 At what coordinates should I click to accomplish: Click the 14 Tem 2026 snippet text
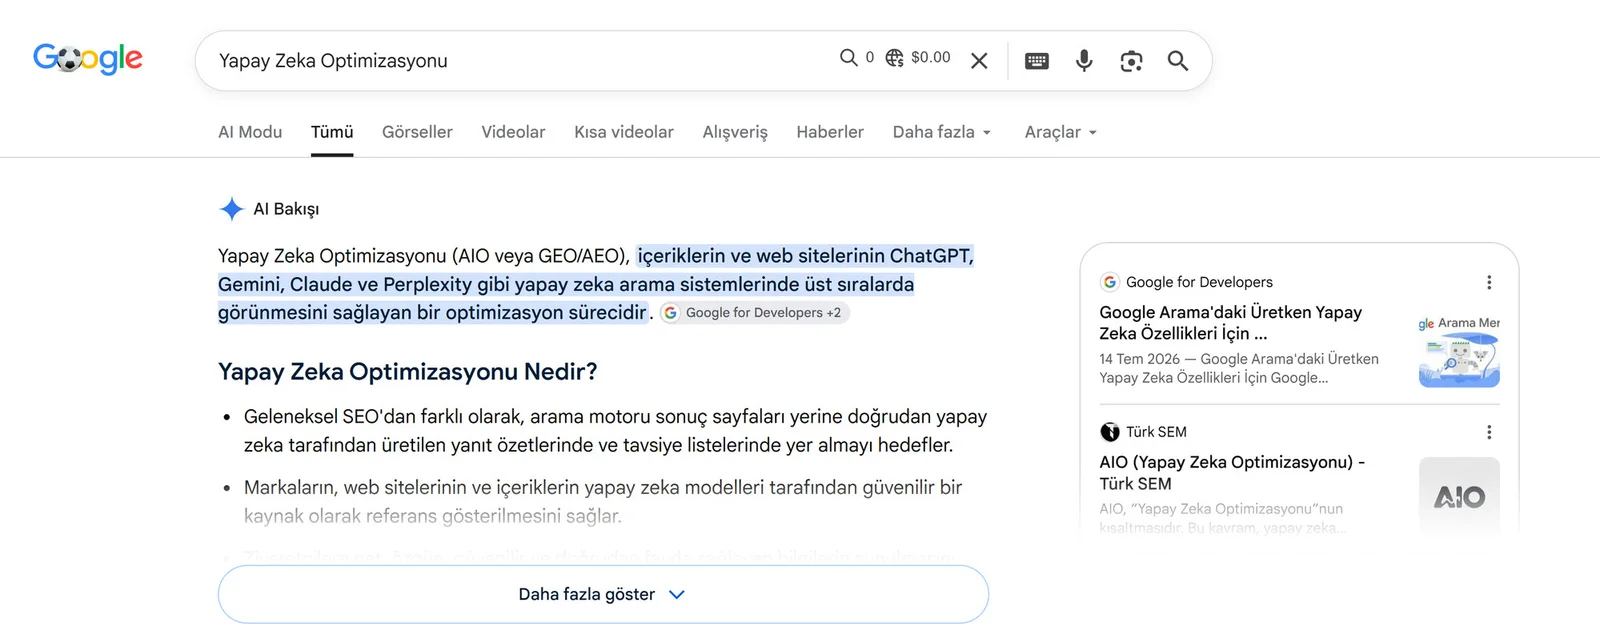pyautogui.click(x=1238, y=368)
